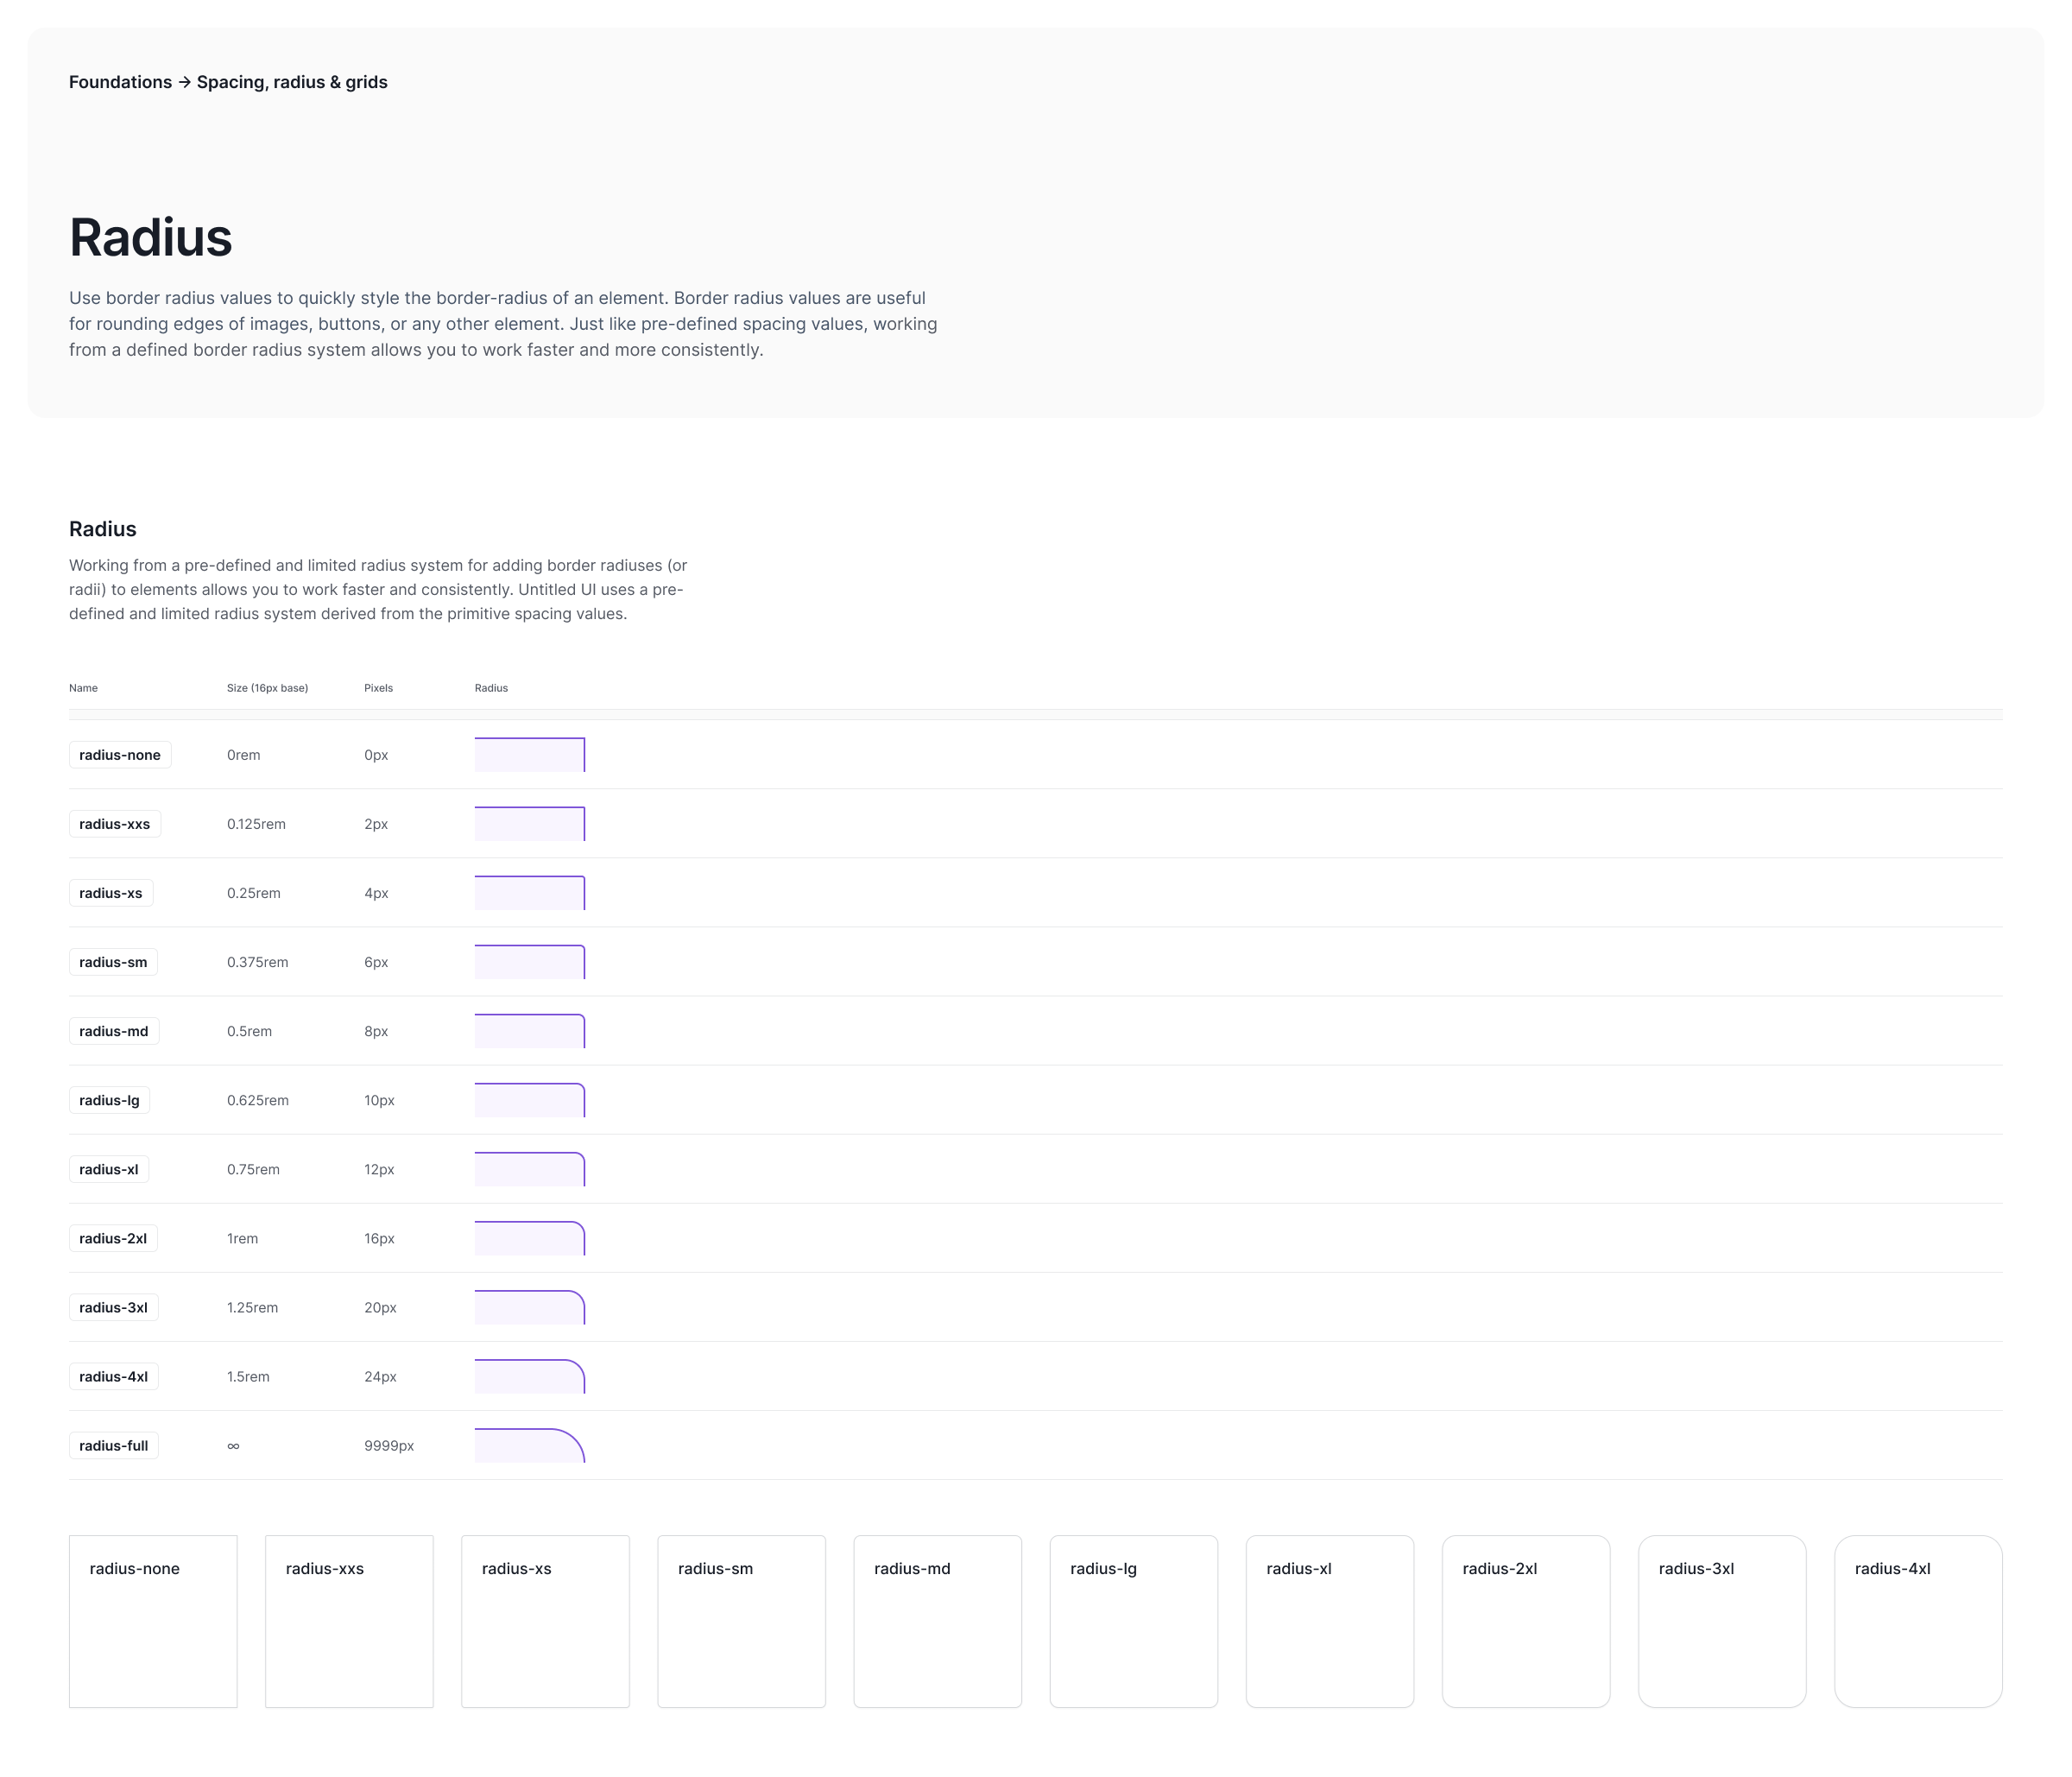
Task: Click Spacing, radius & grids breadcrumb
Action: [x=292, y=82]
